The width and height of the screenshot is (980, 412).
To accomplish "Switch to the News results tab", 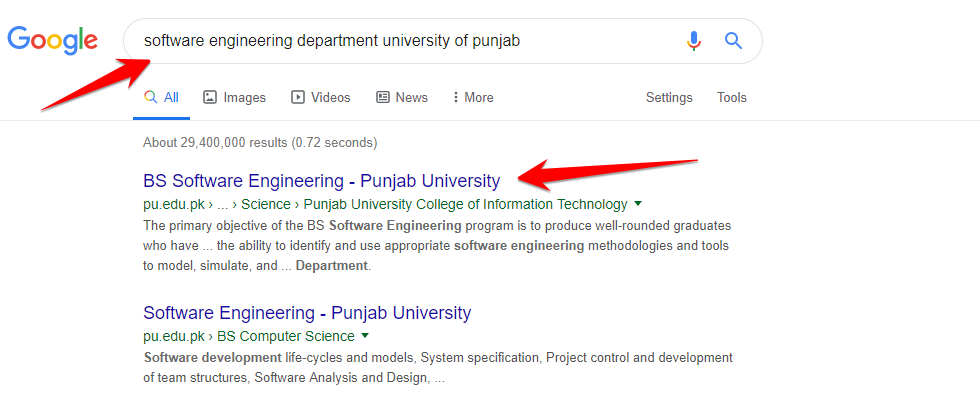I will 411,97.
